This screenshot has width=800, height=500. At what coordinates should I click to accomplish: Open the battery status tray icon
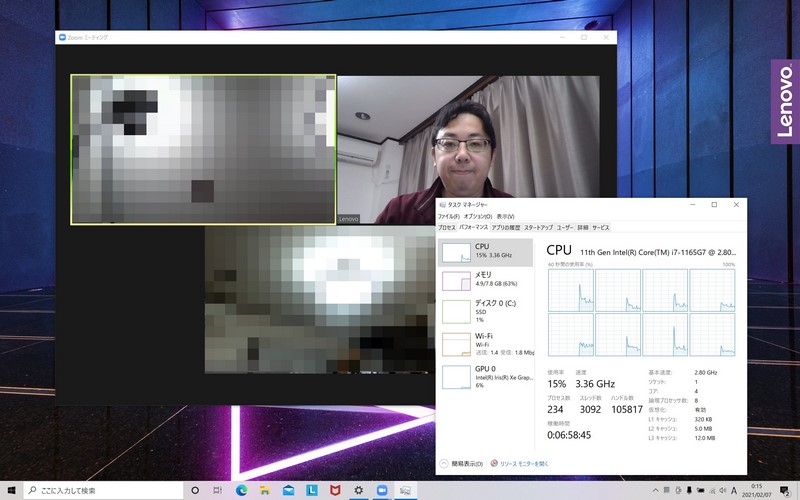click(701, 490)
